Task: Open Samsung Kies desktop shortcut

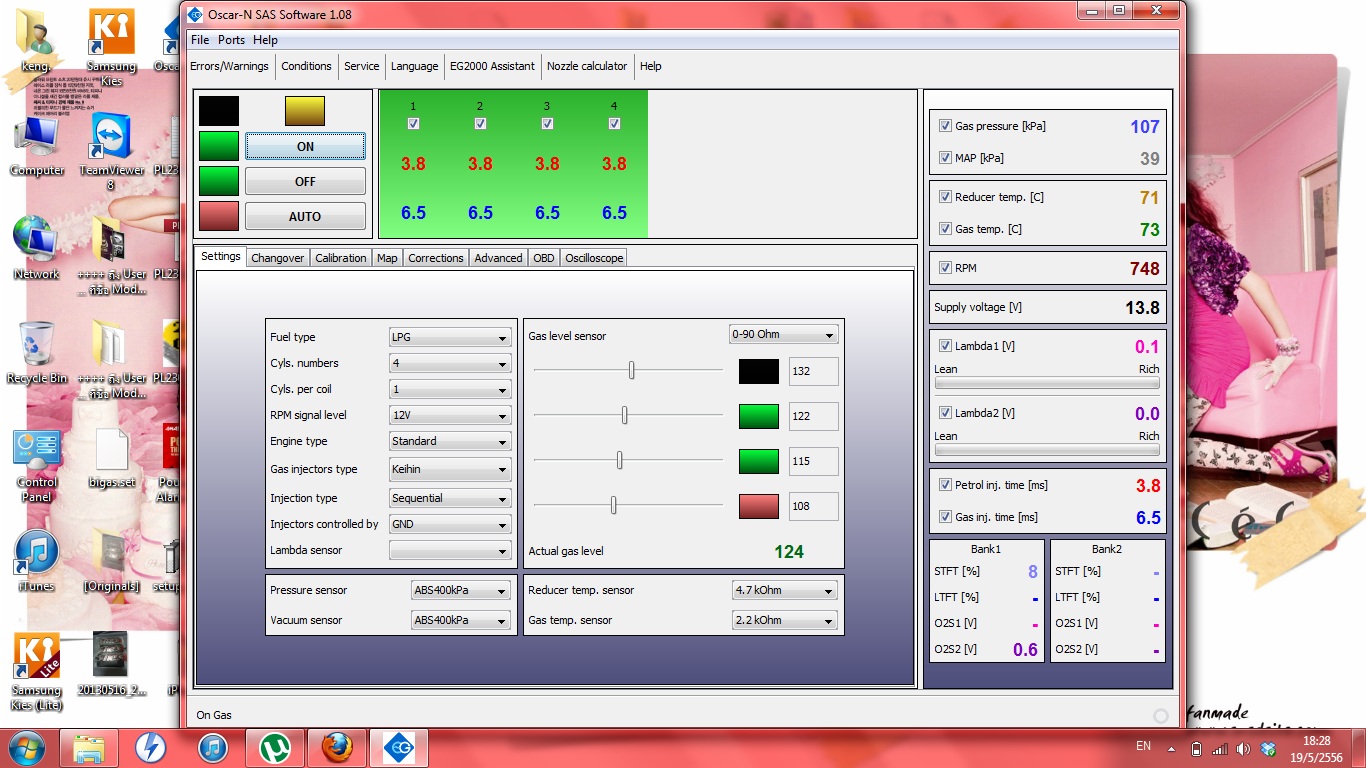Action: 111,47
